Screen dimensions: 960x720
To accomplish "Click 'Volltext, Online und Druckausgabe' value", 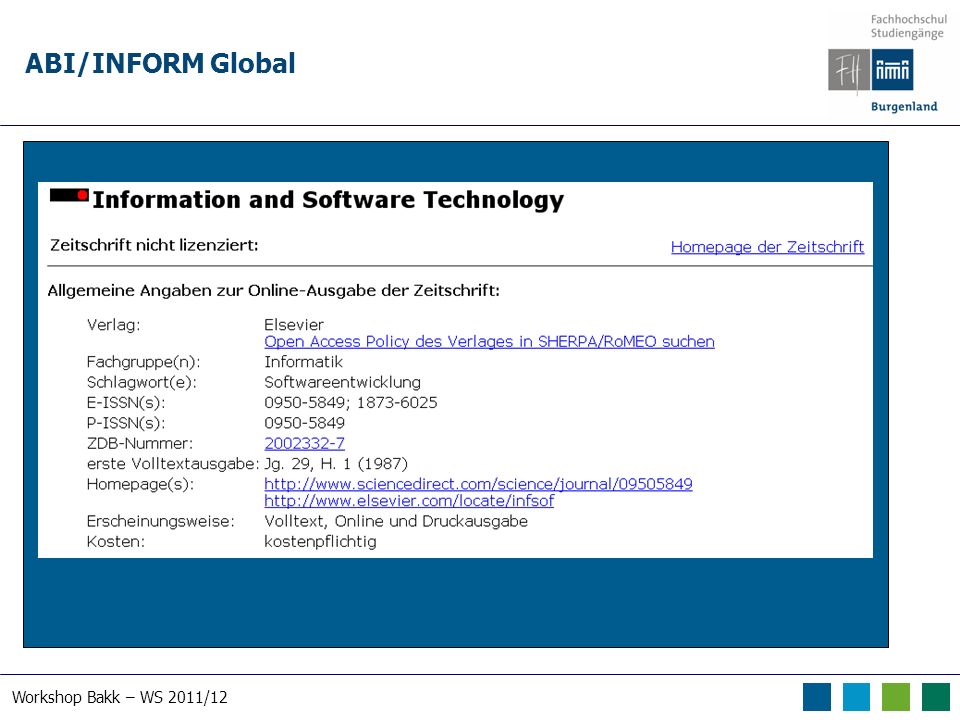I will pyautogui.click(x=396, y=522).
